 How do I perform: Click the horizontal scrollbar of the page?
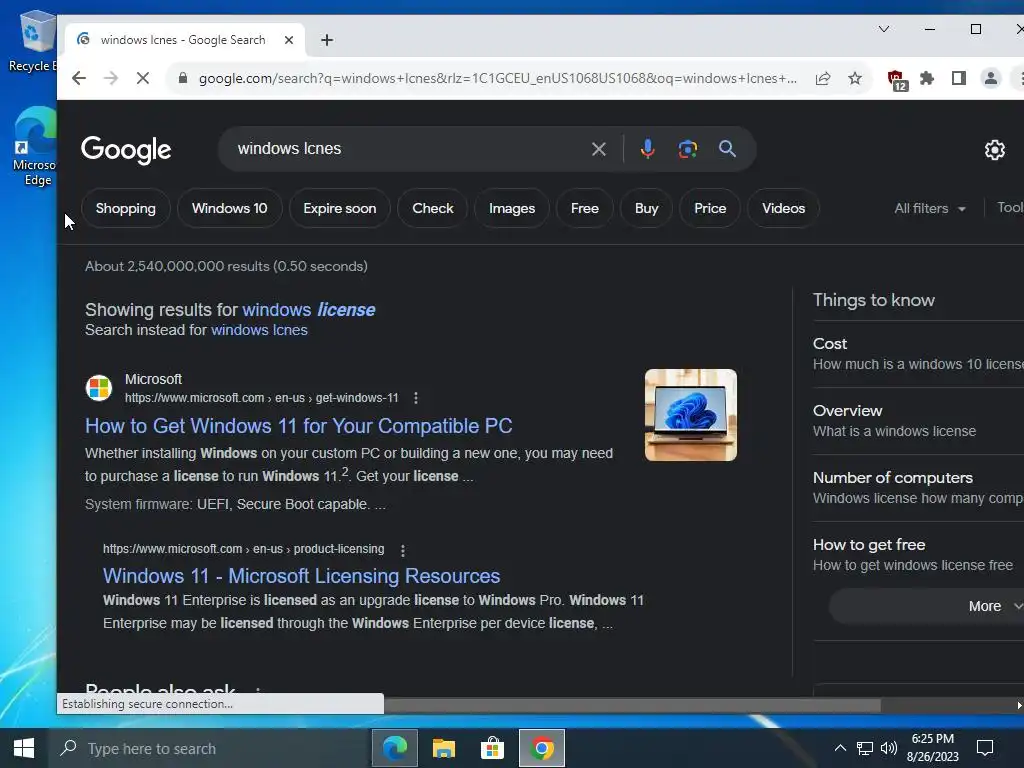632,705
